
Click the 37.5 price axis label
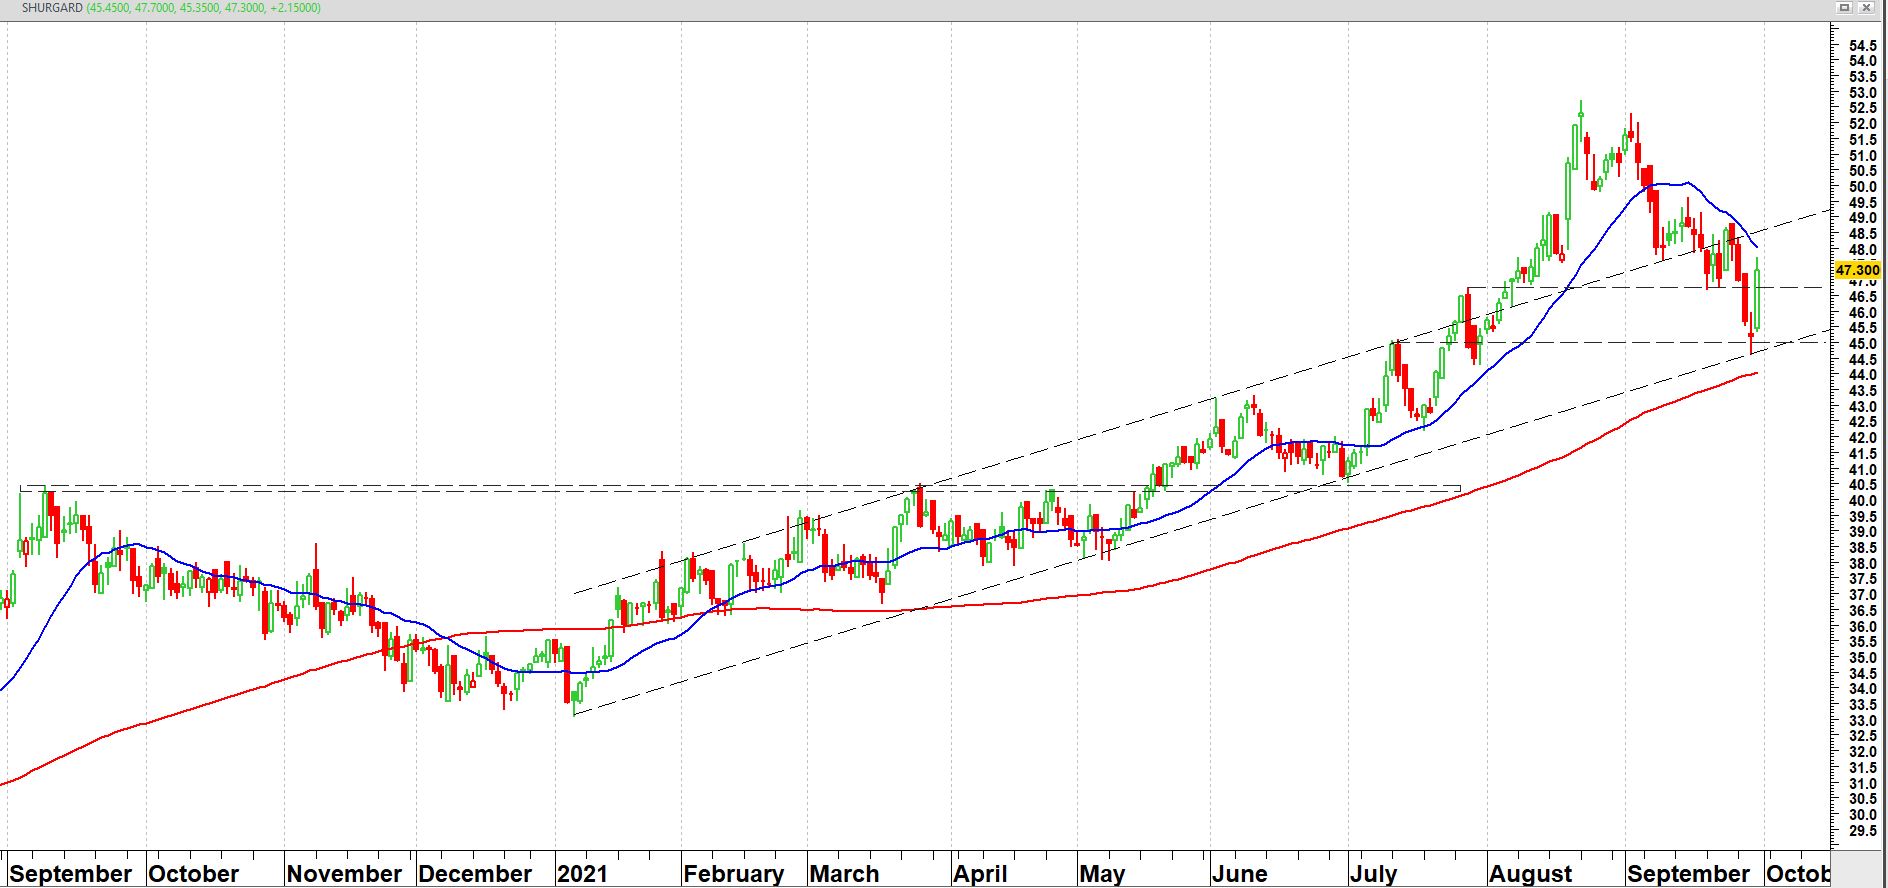(x=1863, y=579)
